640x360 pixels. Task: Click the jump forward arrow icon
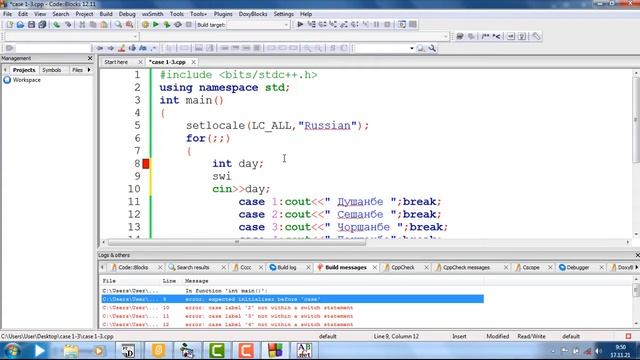pos(110,48)
